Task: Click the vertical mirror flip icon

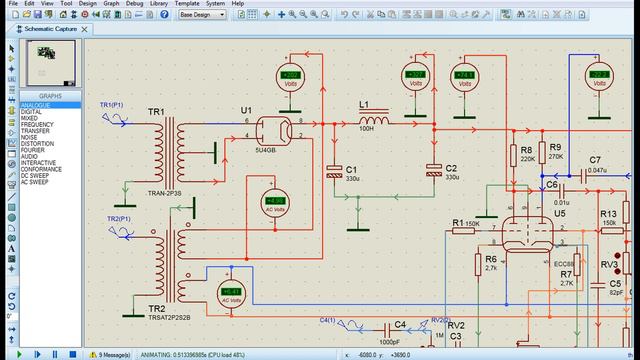Action: (x=11, y=339)
